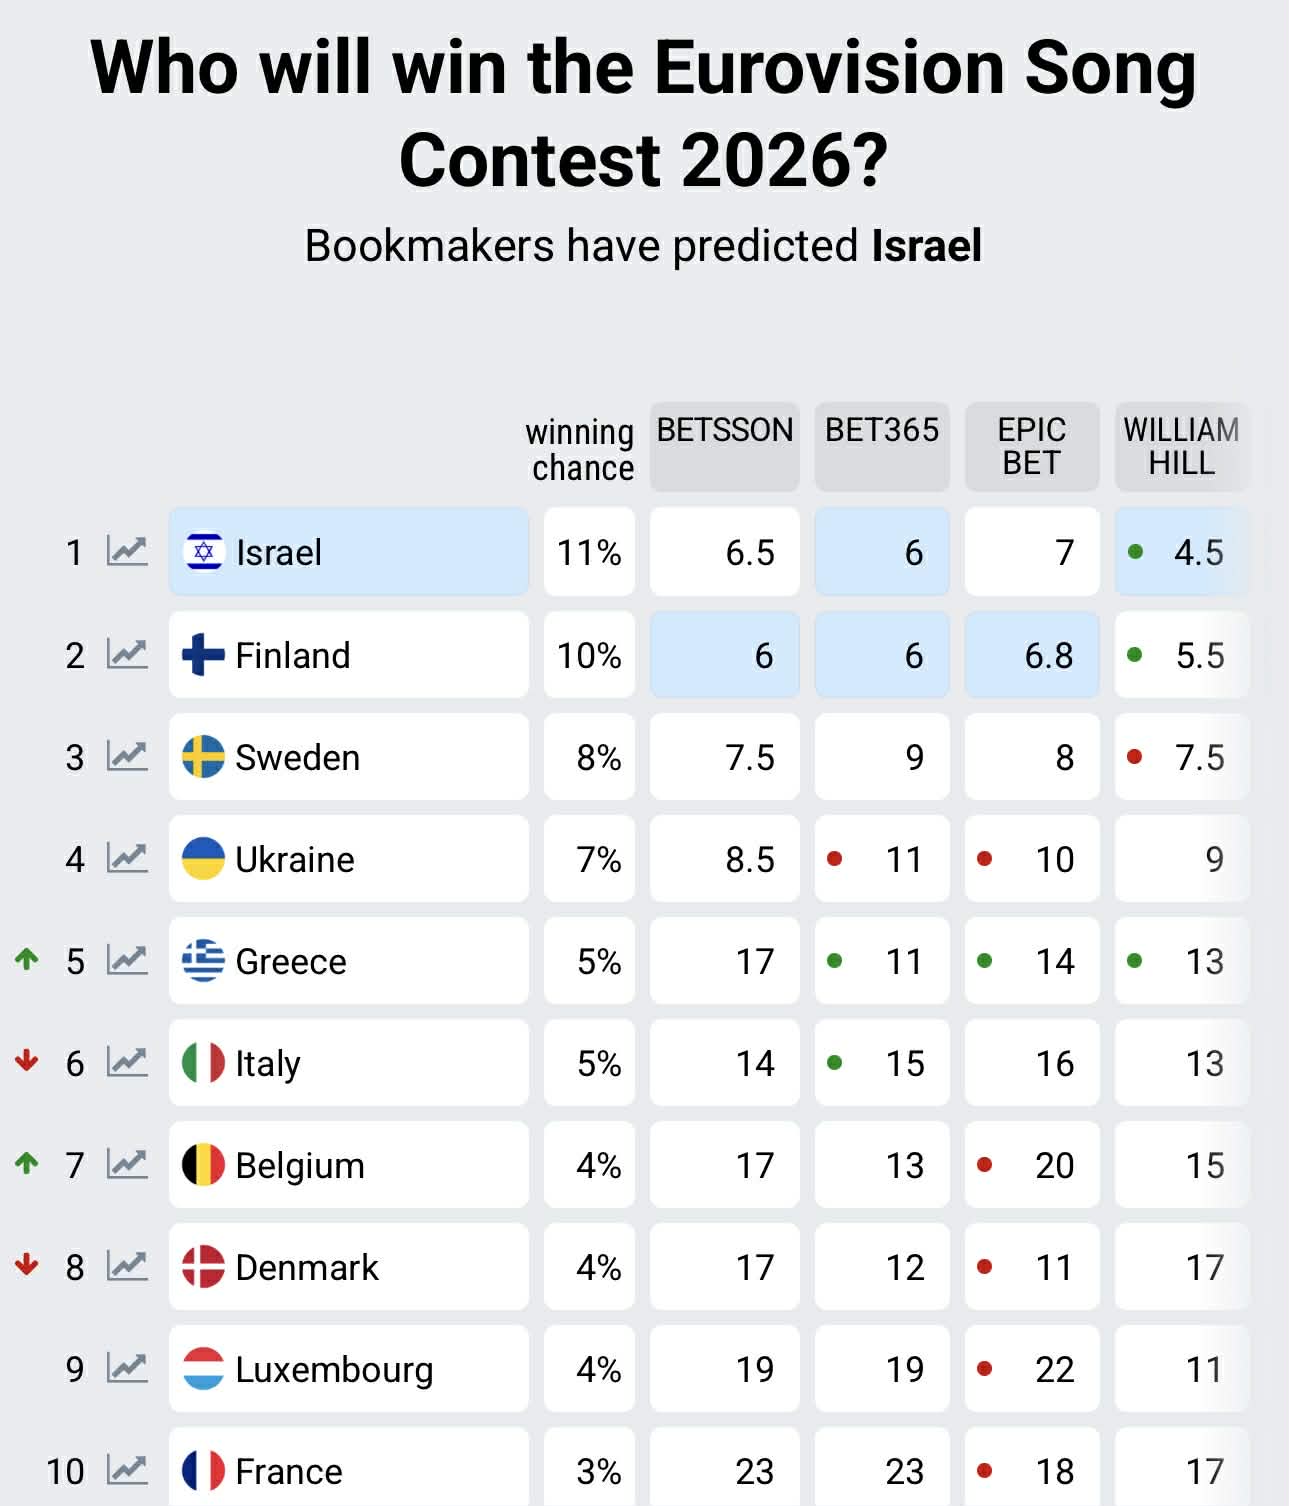The width and height of the screenshot is (1289, 1506).
Task: Open the Finland country link
Action: tap(293, 655)
